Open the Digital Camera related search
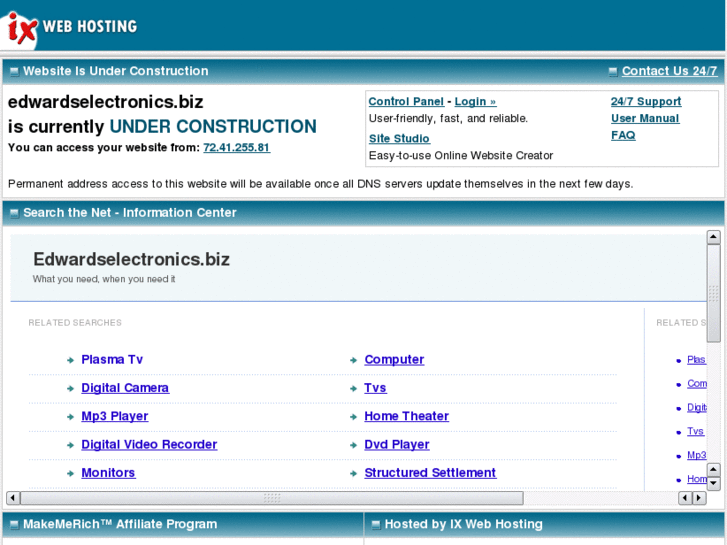Image resolution: width=727 pixels, height=545 pixels. 125,388
